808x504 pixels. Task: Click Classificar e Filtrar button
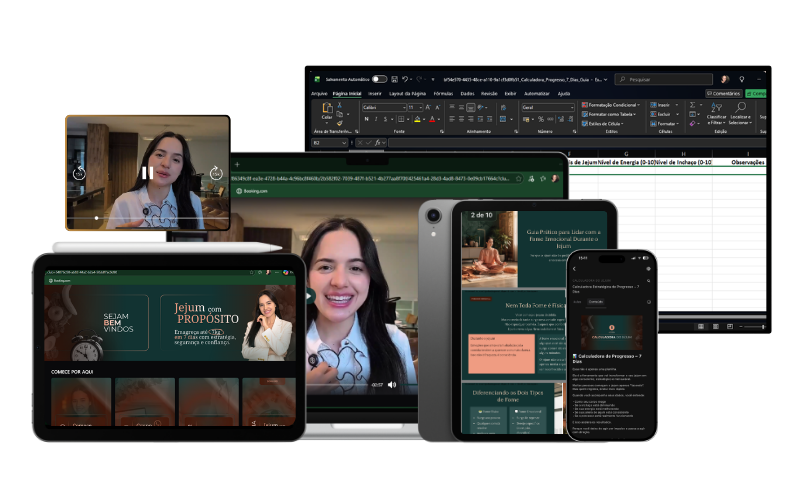[x=716, y=113]
